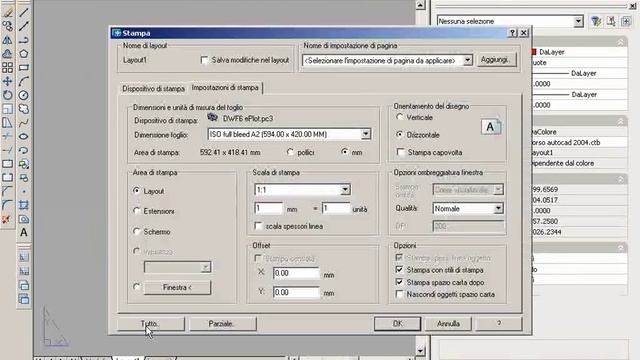Select pollici units radio button
This screenshot has height=360, width=640.
coord(290,152)
